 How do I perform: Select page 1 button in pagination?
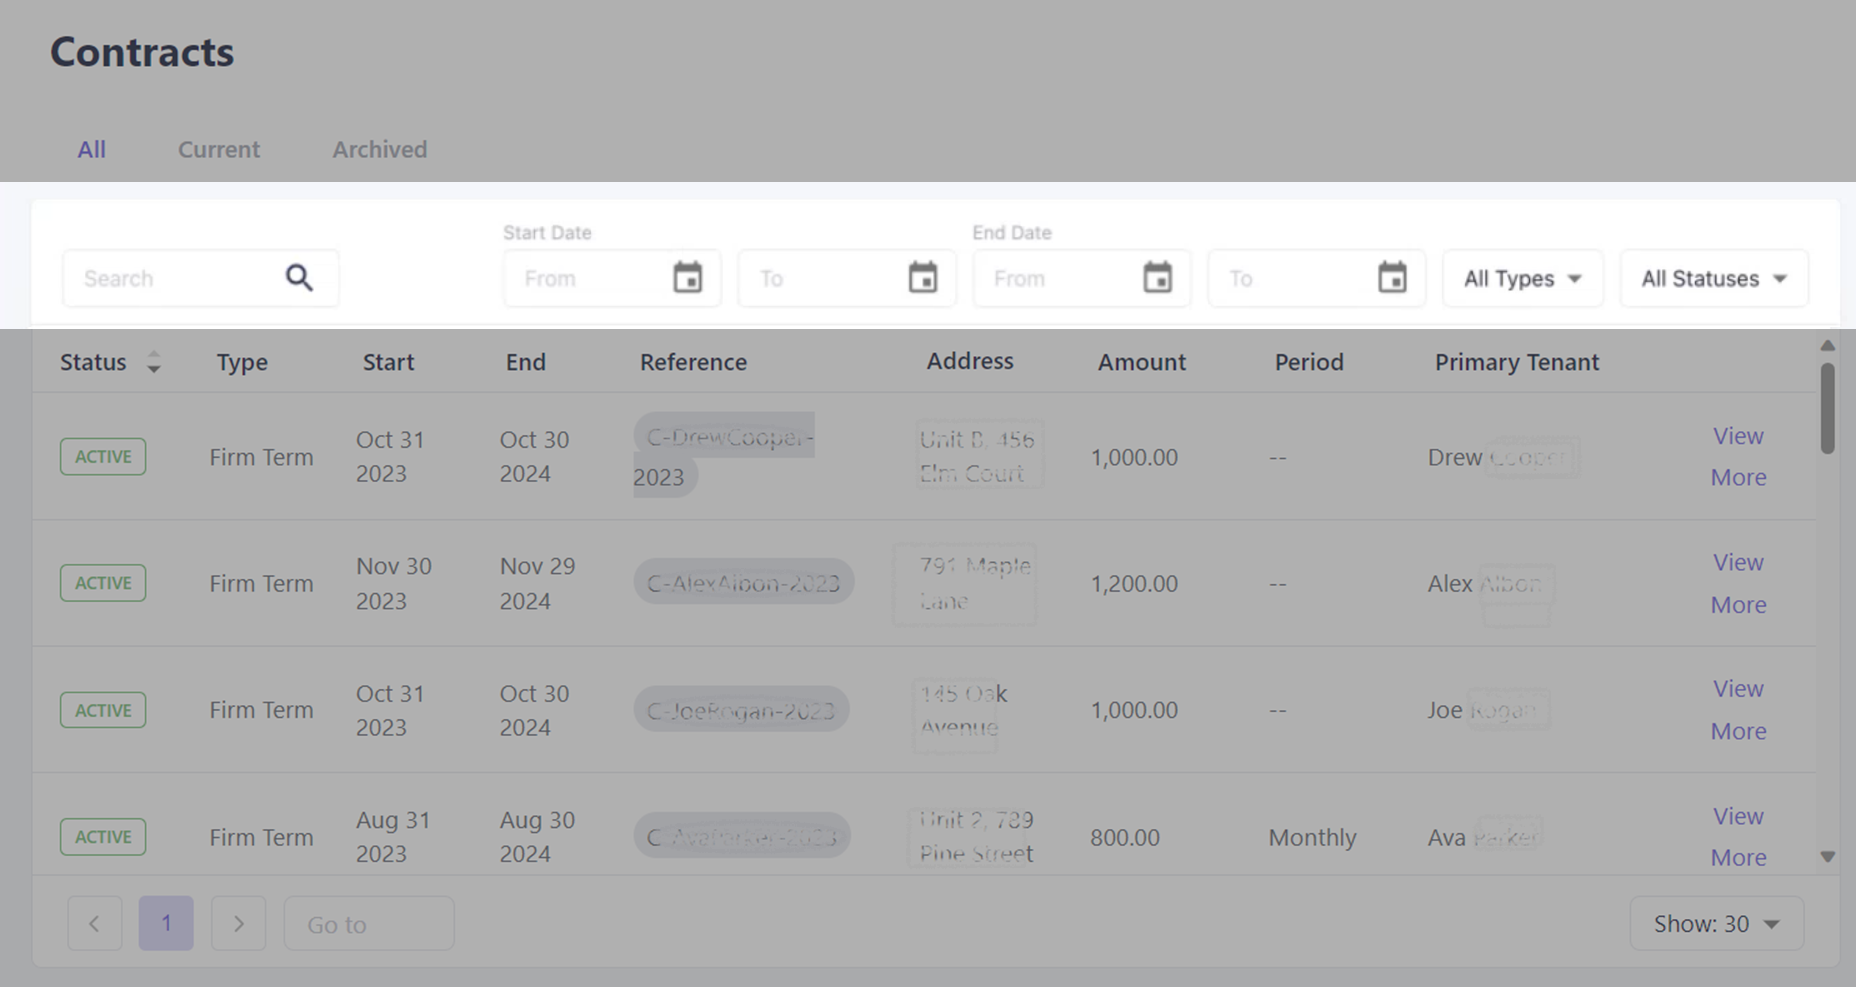tap(166, 923)
